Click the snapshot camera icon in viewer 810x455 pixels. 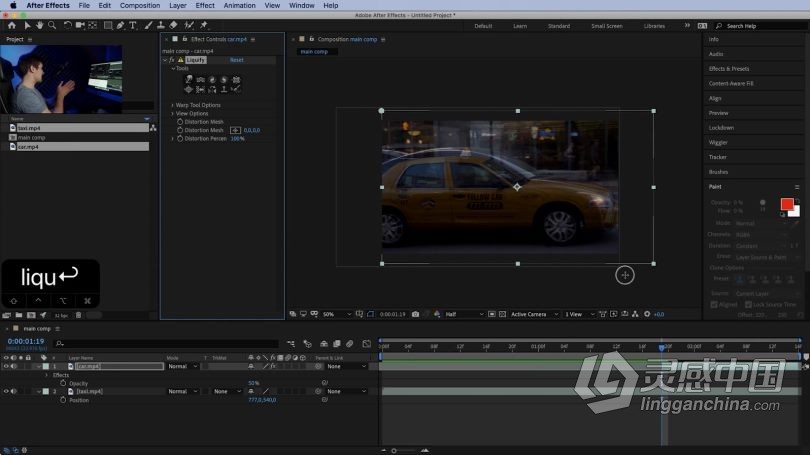(415, 314)
